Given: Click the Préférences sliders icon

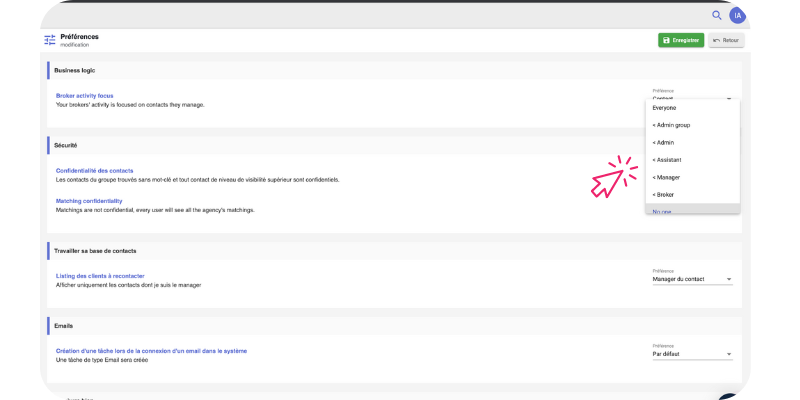Looking at the screenshot, I should click(x=50, y=40).
